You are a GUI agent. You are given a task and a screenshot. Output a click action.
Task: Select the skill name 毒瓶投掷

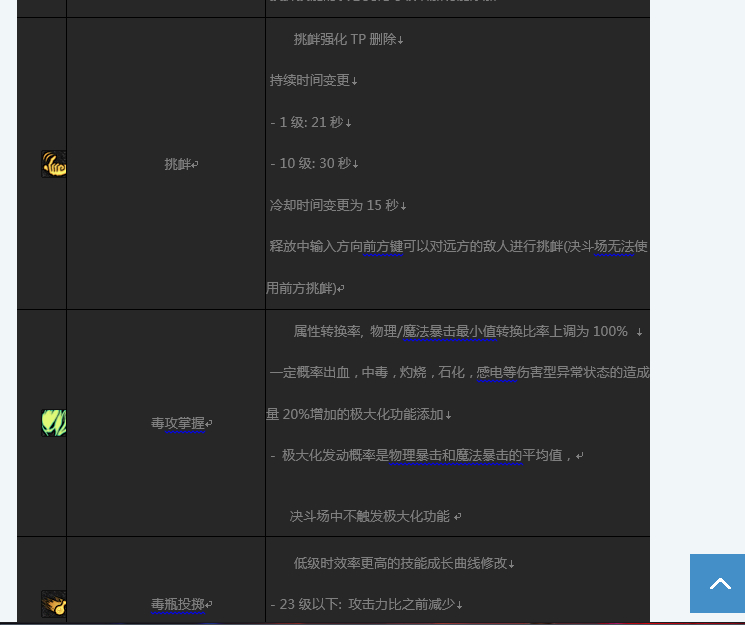click(x=178, y=604)
